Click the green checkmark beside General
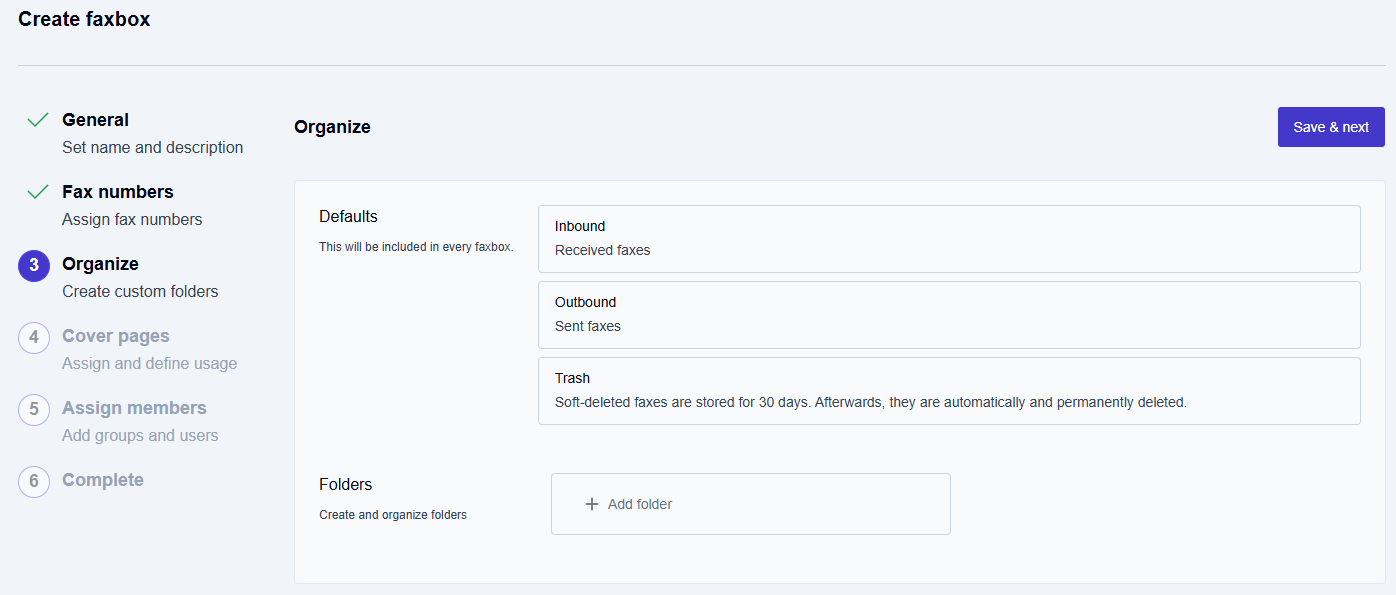This screenshot has height=595, width=1396. [x=38, y=120]
